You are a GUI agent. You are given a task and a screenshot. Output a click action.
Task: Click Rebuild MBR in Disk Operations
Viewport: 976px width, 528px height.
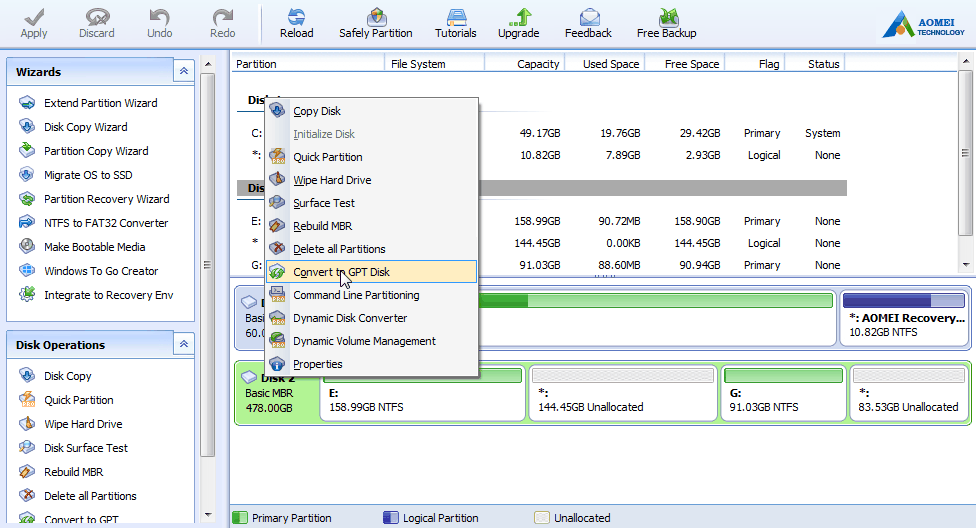coord(73,472)
